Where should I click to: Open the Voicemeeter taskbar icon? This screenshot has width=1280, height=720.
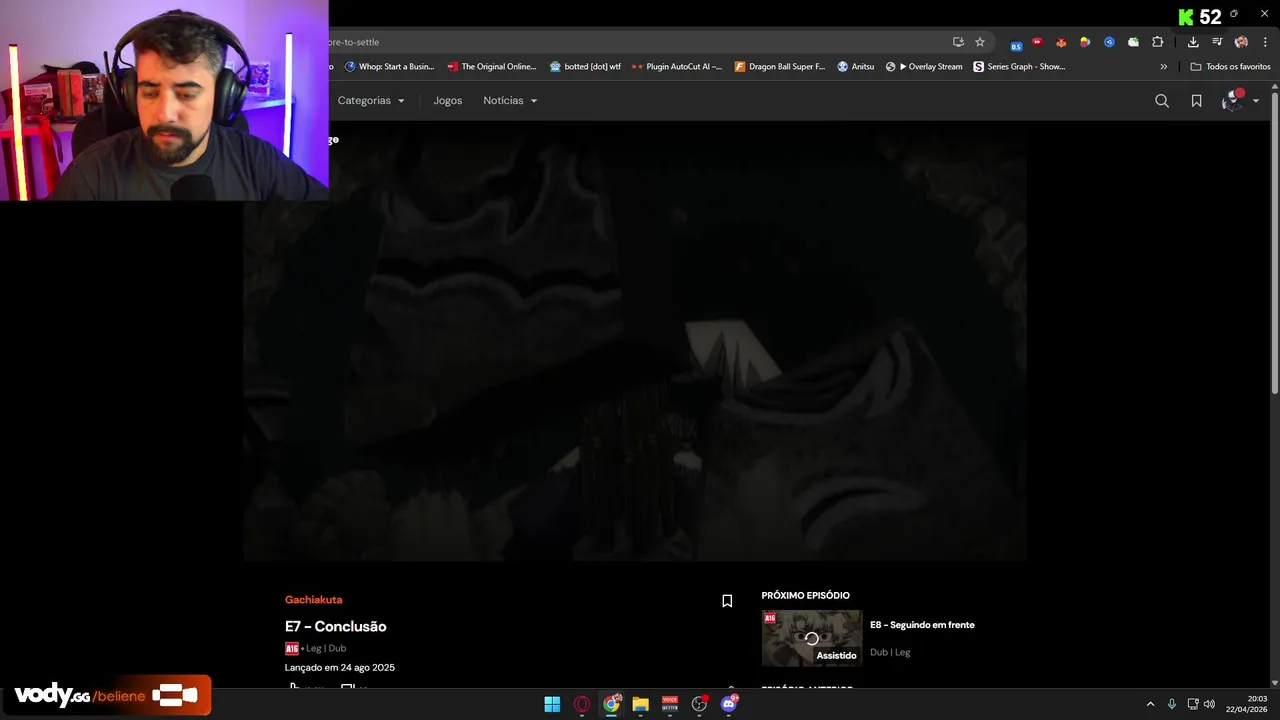point(670,704)
